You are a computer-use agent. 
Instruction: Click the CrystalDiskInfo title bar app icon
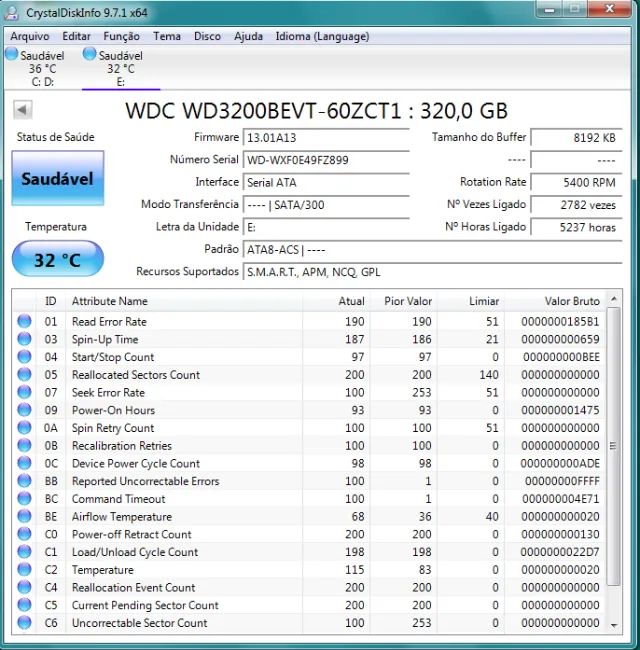(x=12, y=13)
